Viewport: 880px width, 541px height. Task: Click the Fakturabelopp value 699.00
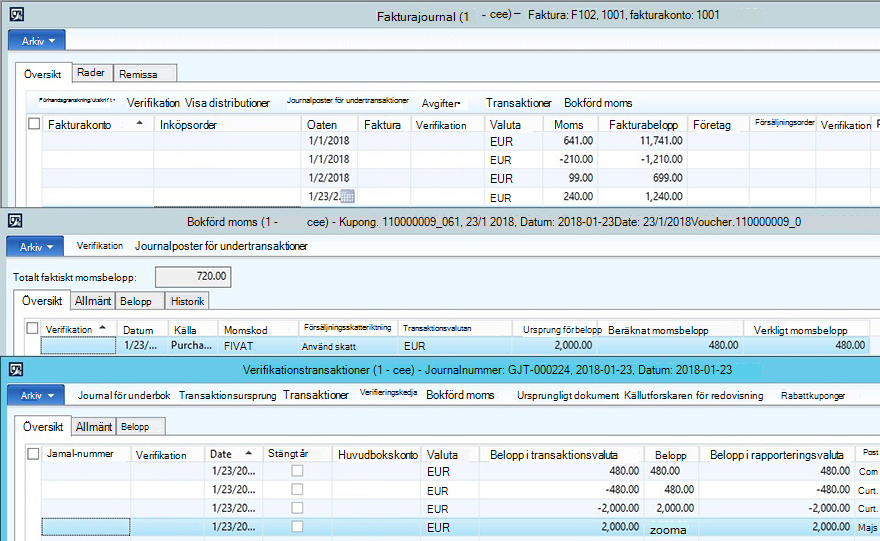point(667,177)
